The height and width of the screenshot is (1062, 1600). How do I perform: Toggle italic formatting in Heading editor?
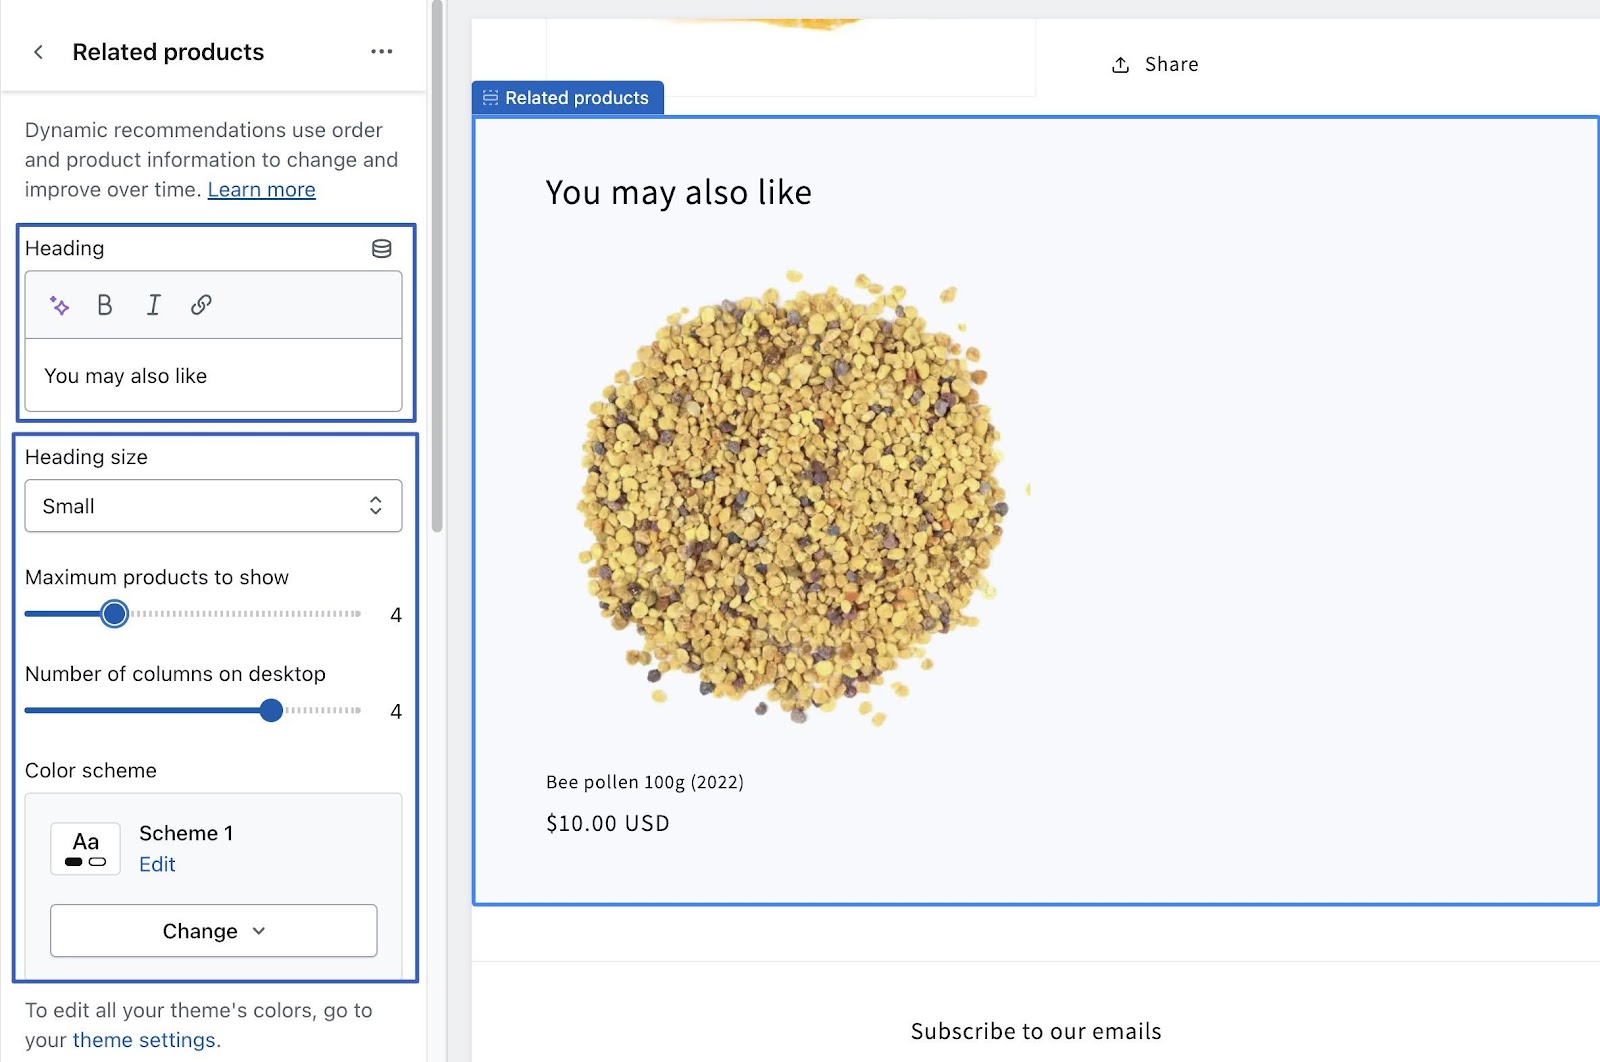pos(153,306)
